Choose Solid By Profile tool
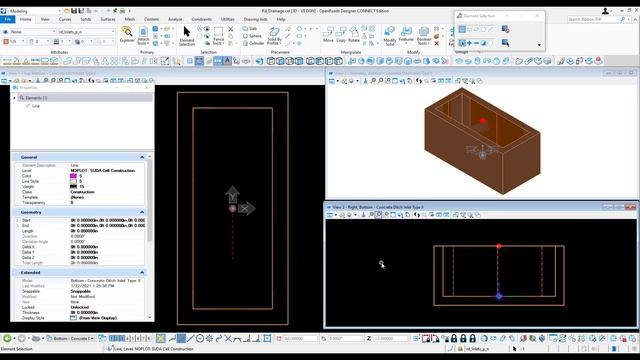Screen dimensions: 640x360 274,36
